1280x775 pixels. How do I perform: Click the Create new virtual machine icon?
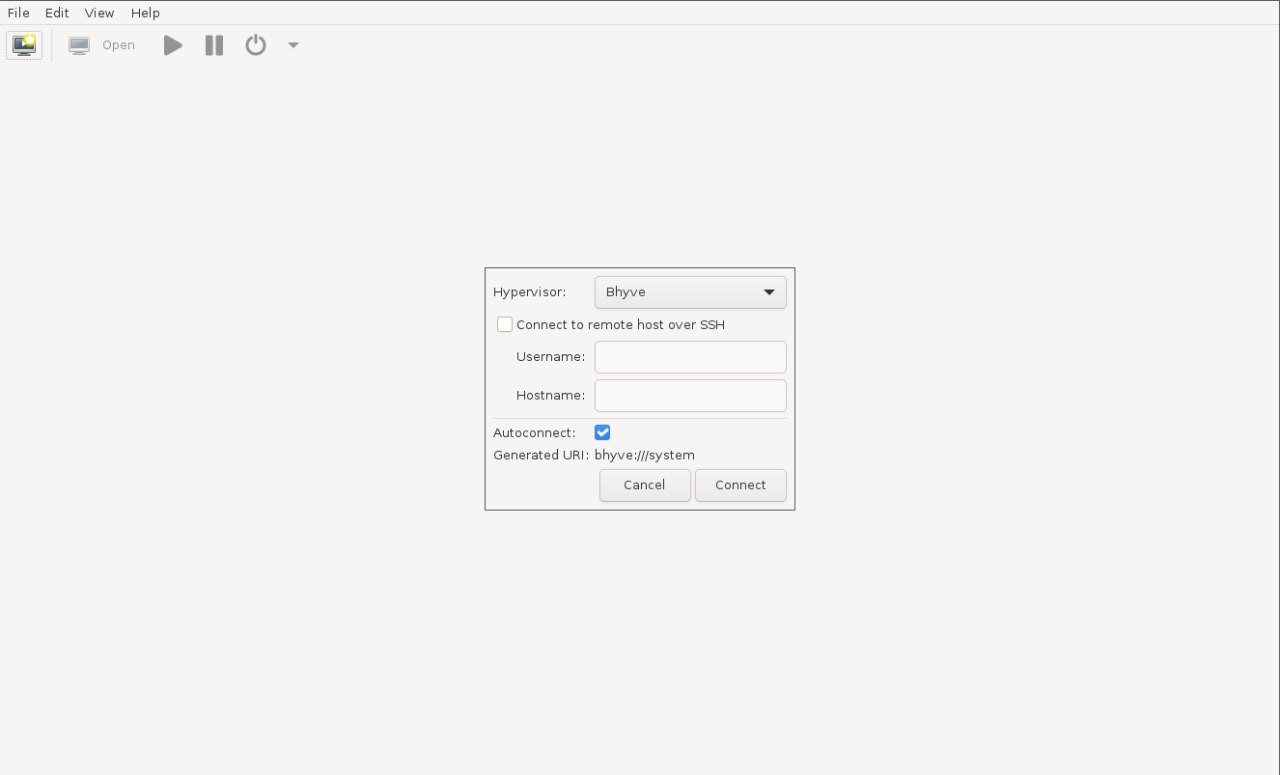click(x=24, y=45)
